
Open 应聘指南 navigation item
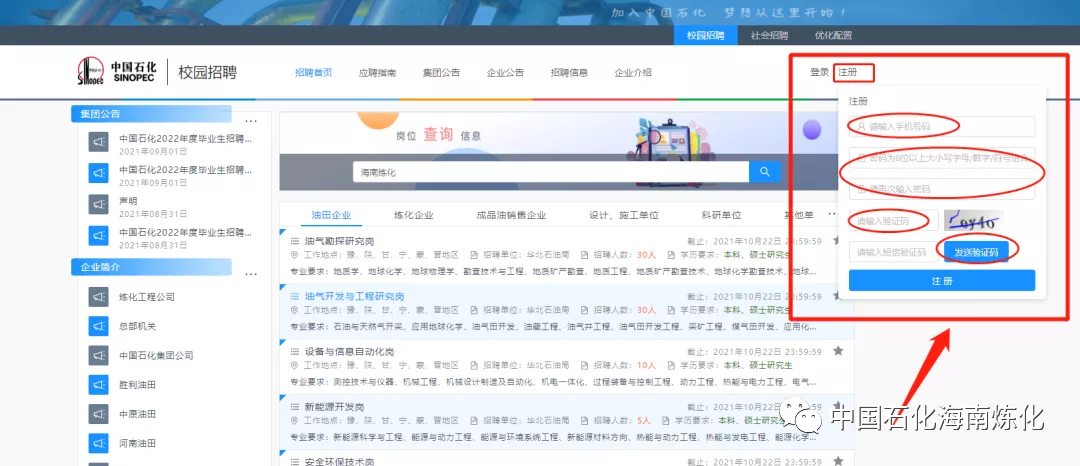[x=377, y=72]
